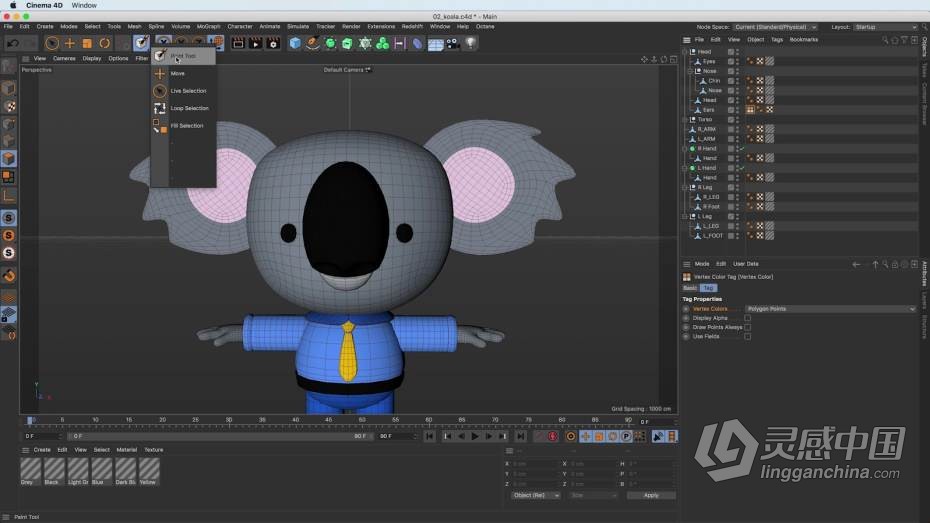
Task: Collapse the Head group in the Object Manager
Action: [685, 52]
